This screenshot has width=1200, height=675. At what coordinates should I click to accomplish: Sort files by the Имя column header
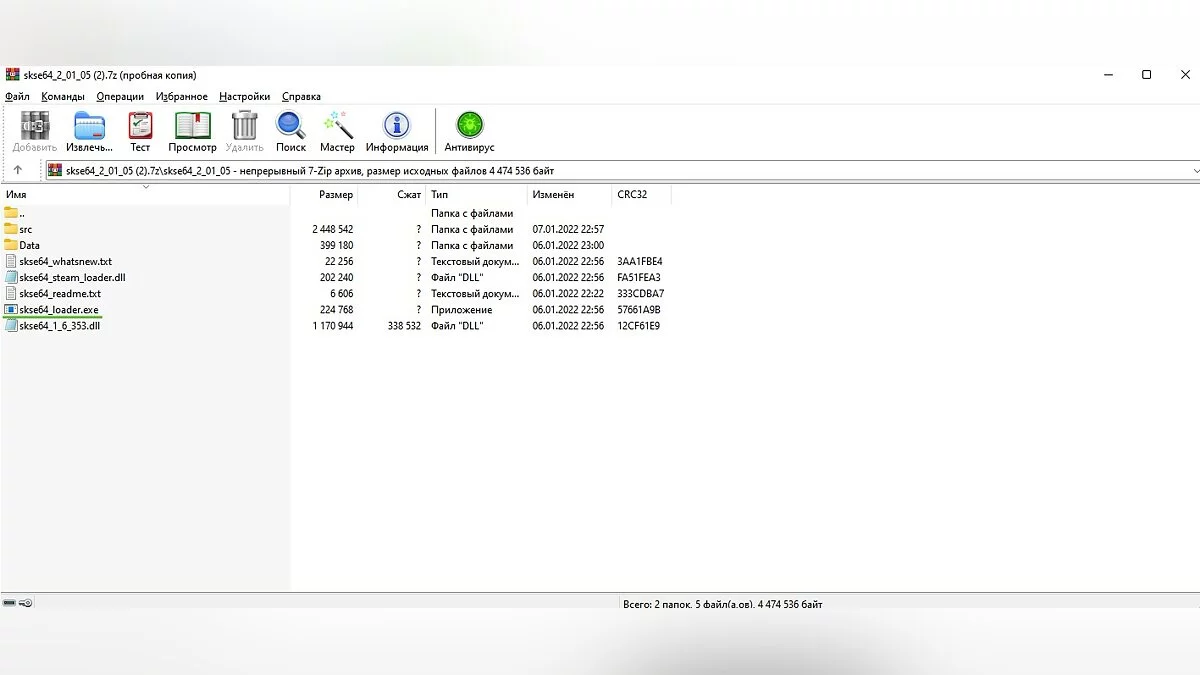click(17, 195)
